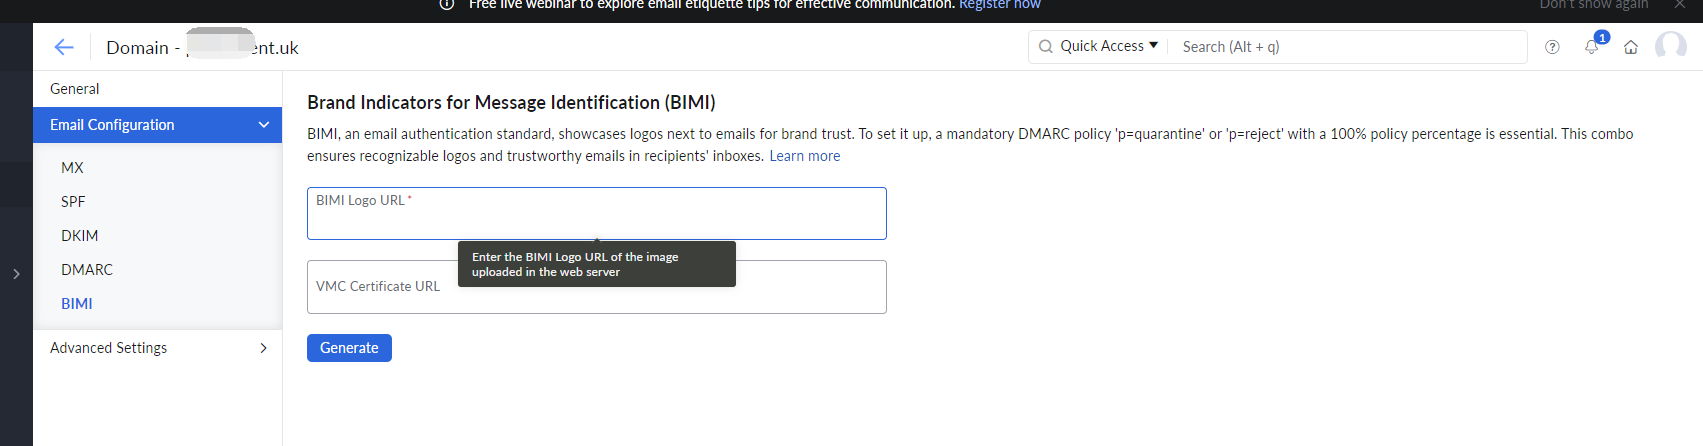Expand the collapsed left sidebar arrow
The width and height of the screenshot is (1703, 446).
coord(16,273)
